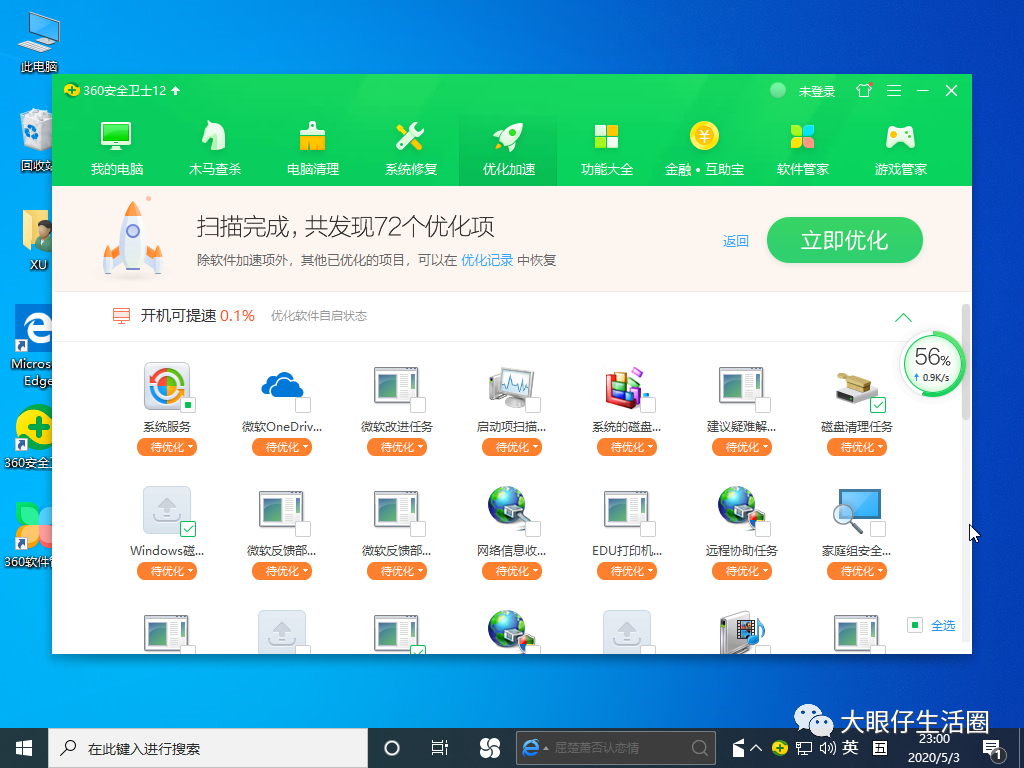Open the main menu hamburger icon
Screen dimensions: 1024x768
(x=894, y=91)
